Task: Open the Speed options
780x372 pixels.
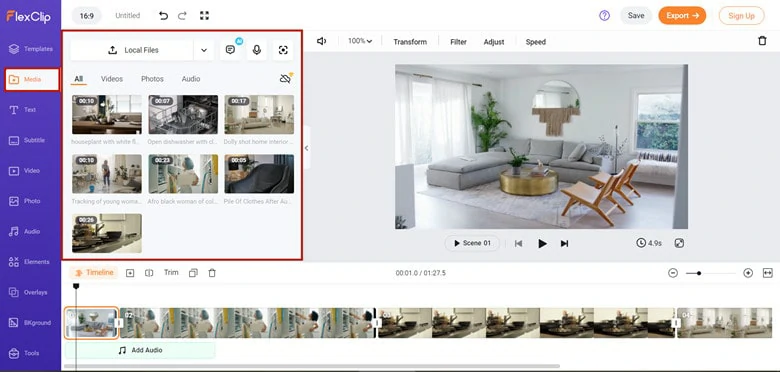Action: tap(536, 42)
